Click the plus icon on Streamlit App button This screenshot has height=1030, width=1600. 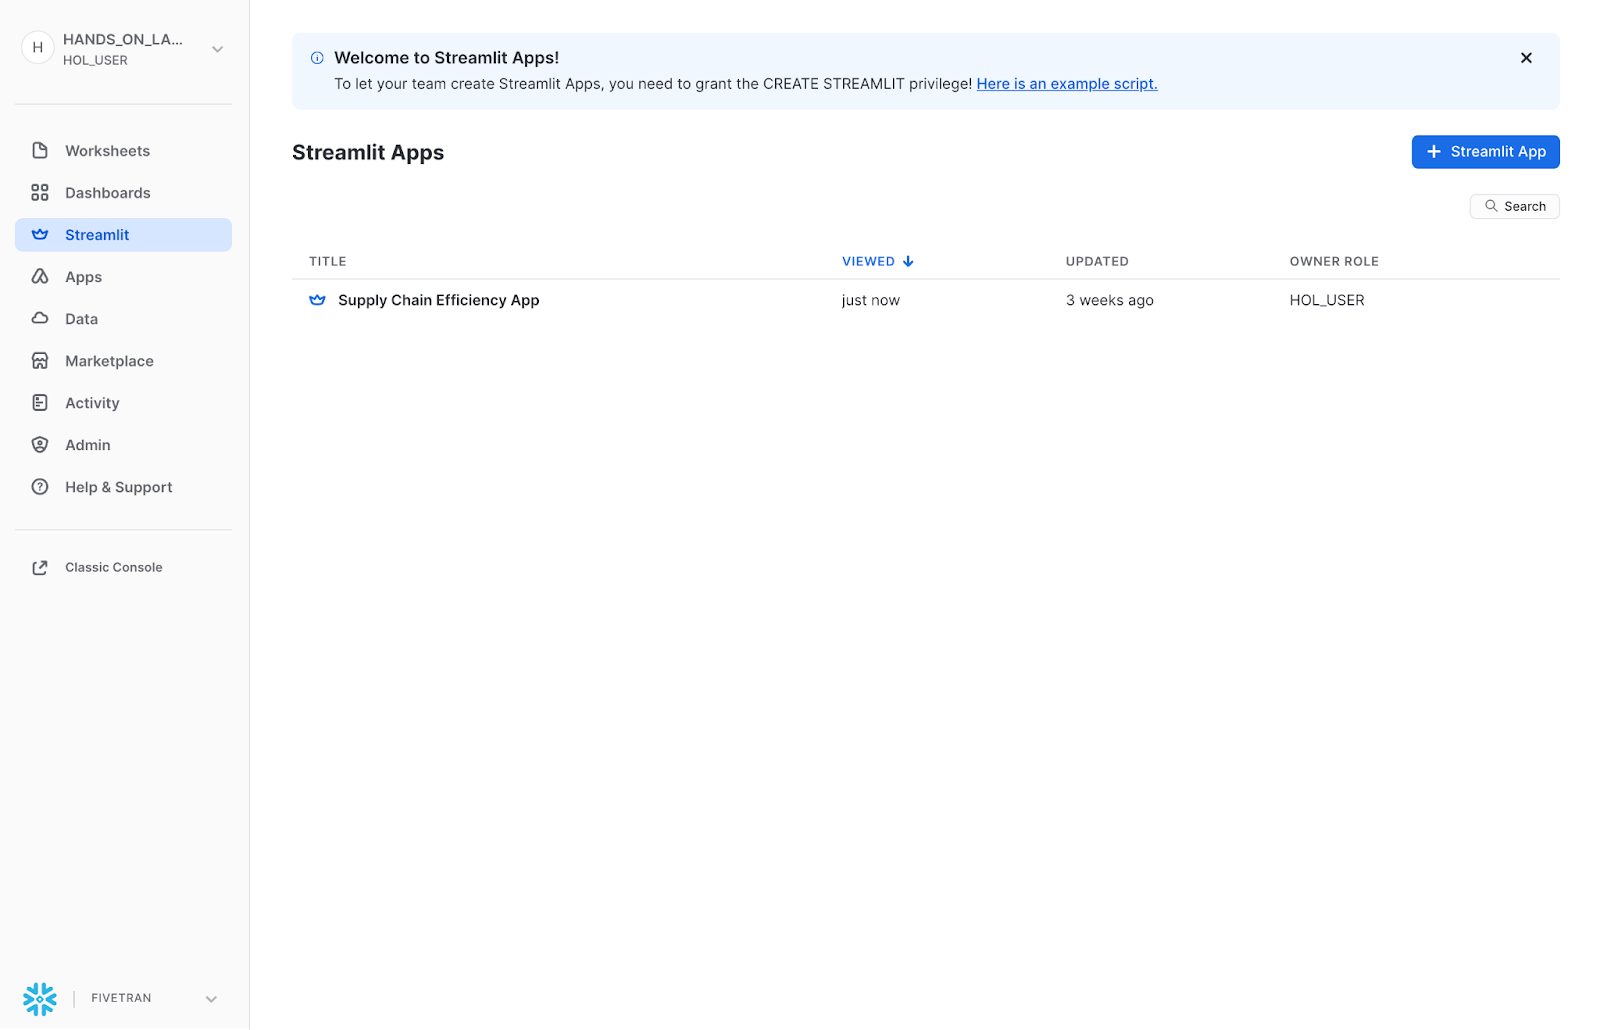pos(1433,152)
